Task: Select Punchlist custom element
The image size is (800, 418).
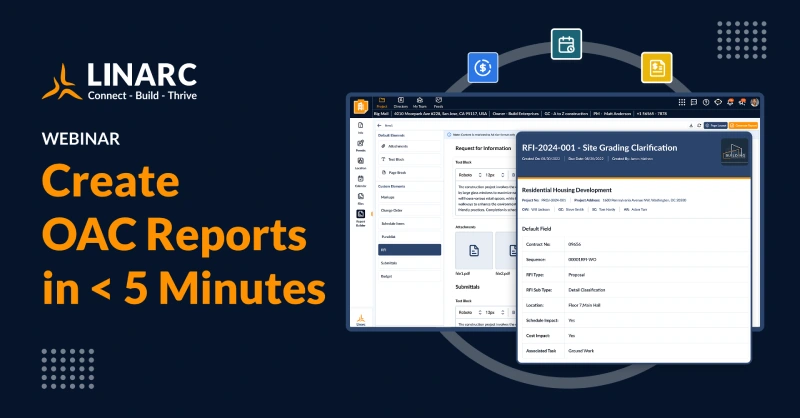Action: (x=409, y=237)
